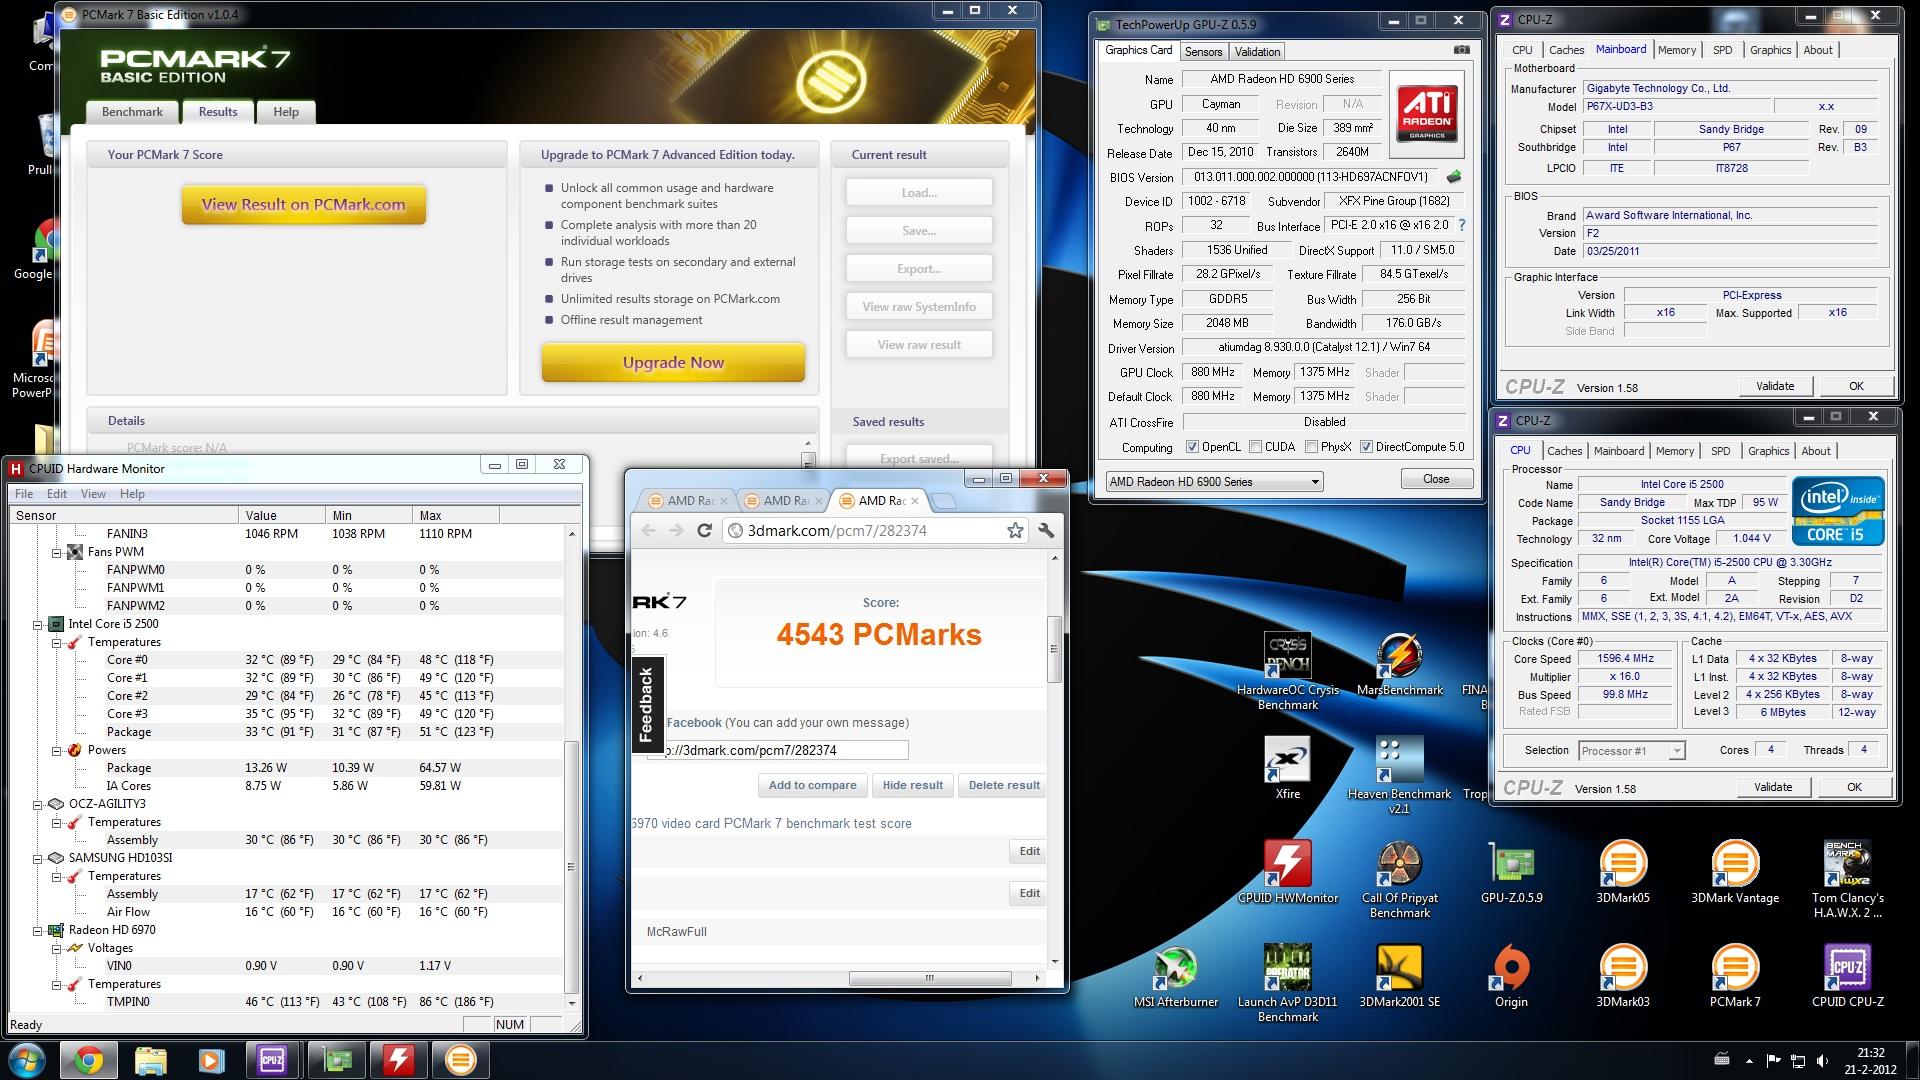This screenshot has height=1080, width=1920.
Task: Toggle the OpenCL checkbox in GPU-Z
Action: pyautogui.click(x=1192, y=447)
